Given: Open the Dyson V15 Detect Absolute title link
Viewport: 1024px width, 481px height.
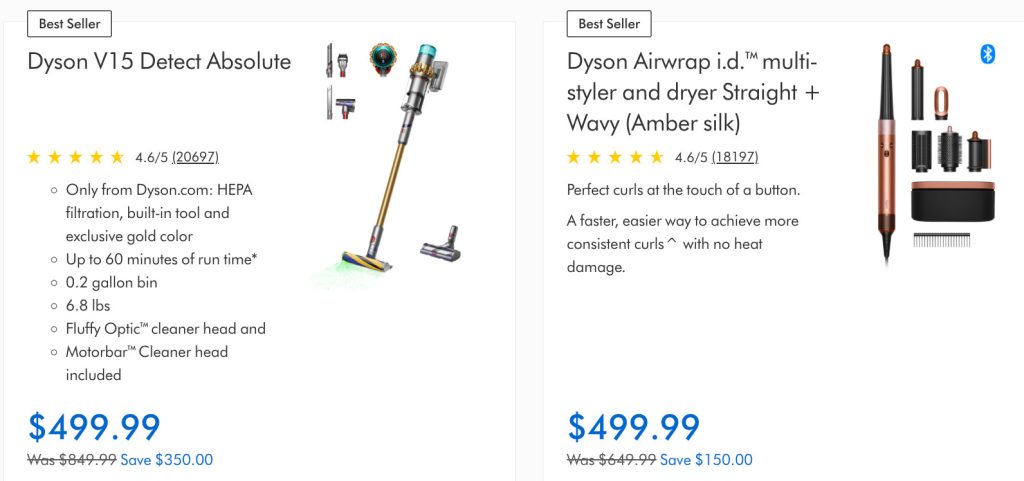Looking at the screenshot, I should (159, 61).
